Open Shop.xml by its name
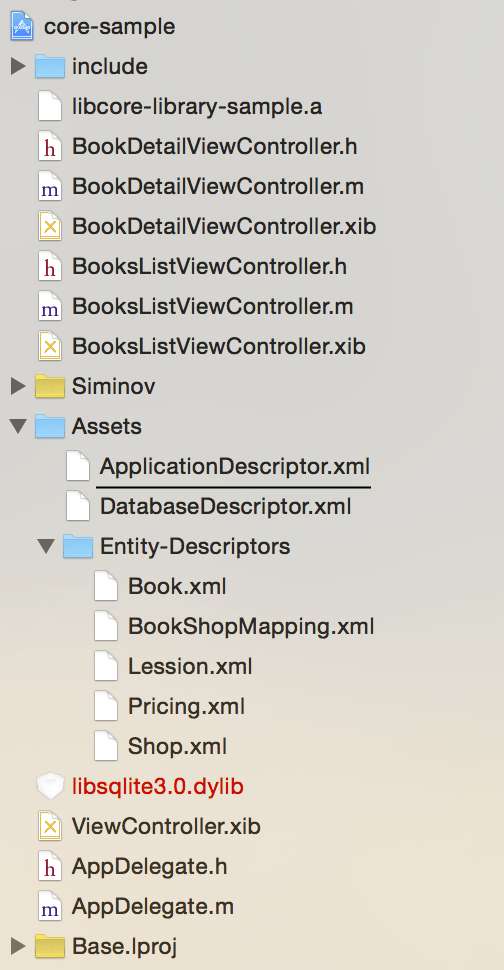504x970 pixels. point(177,747)
